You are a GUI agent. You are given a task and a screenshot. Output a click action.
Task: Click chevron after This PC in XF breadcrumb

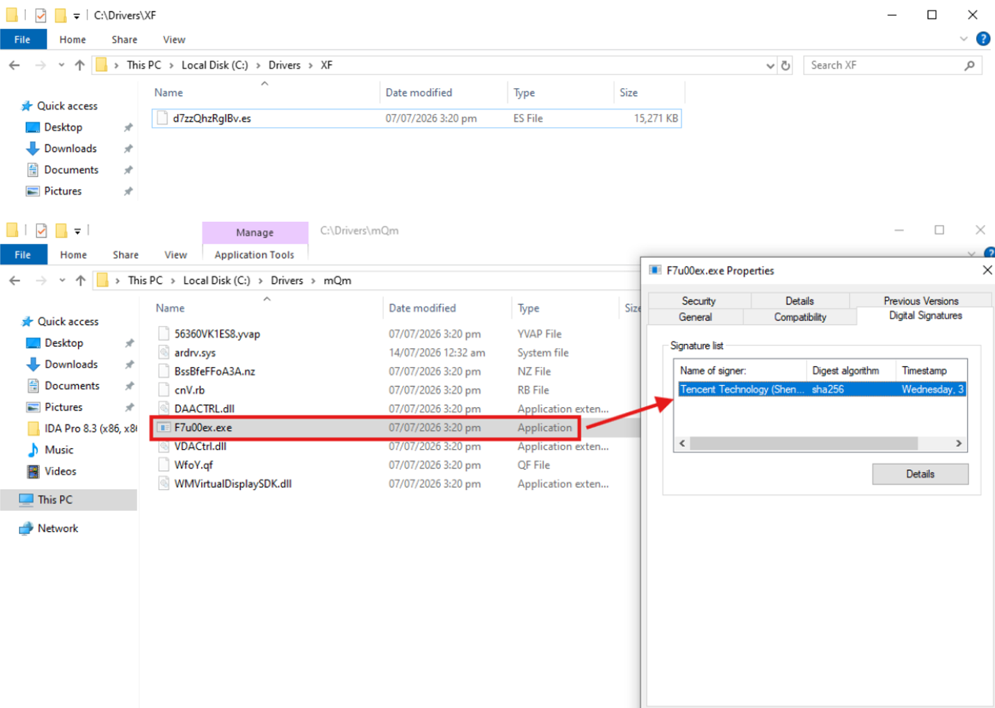(x=171, y=65)
